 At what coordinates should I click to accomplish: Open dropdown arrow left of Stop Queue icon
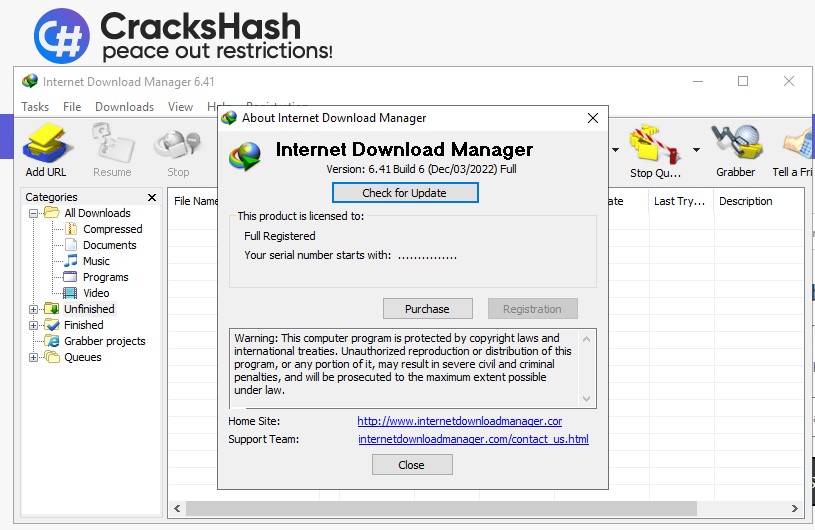(615, 150)
